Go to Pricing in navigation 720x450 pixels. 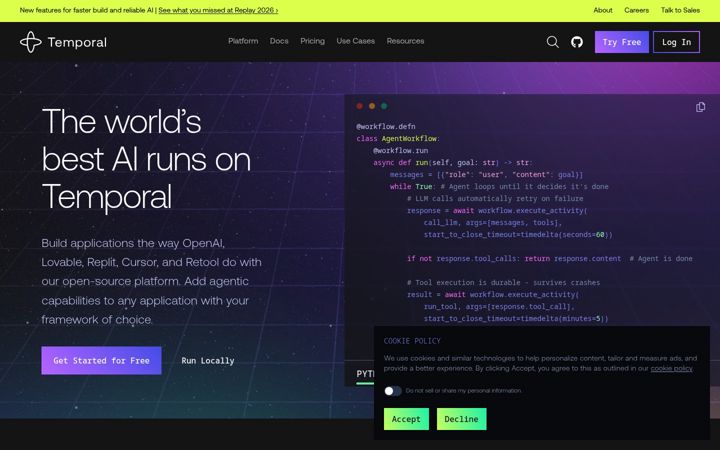[x=312, y=41]
